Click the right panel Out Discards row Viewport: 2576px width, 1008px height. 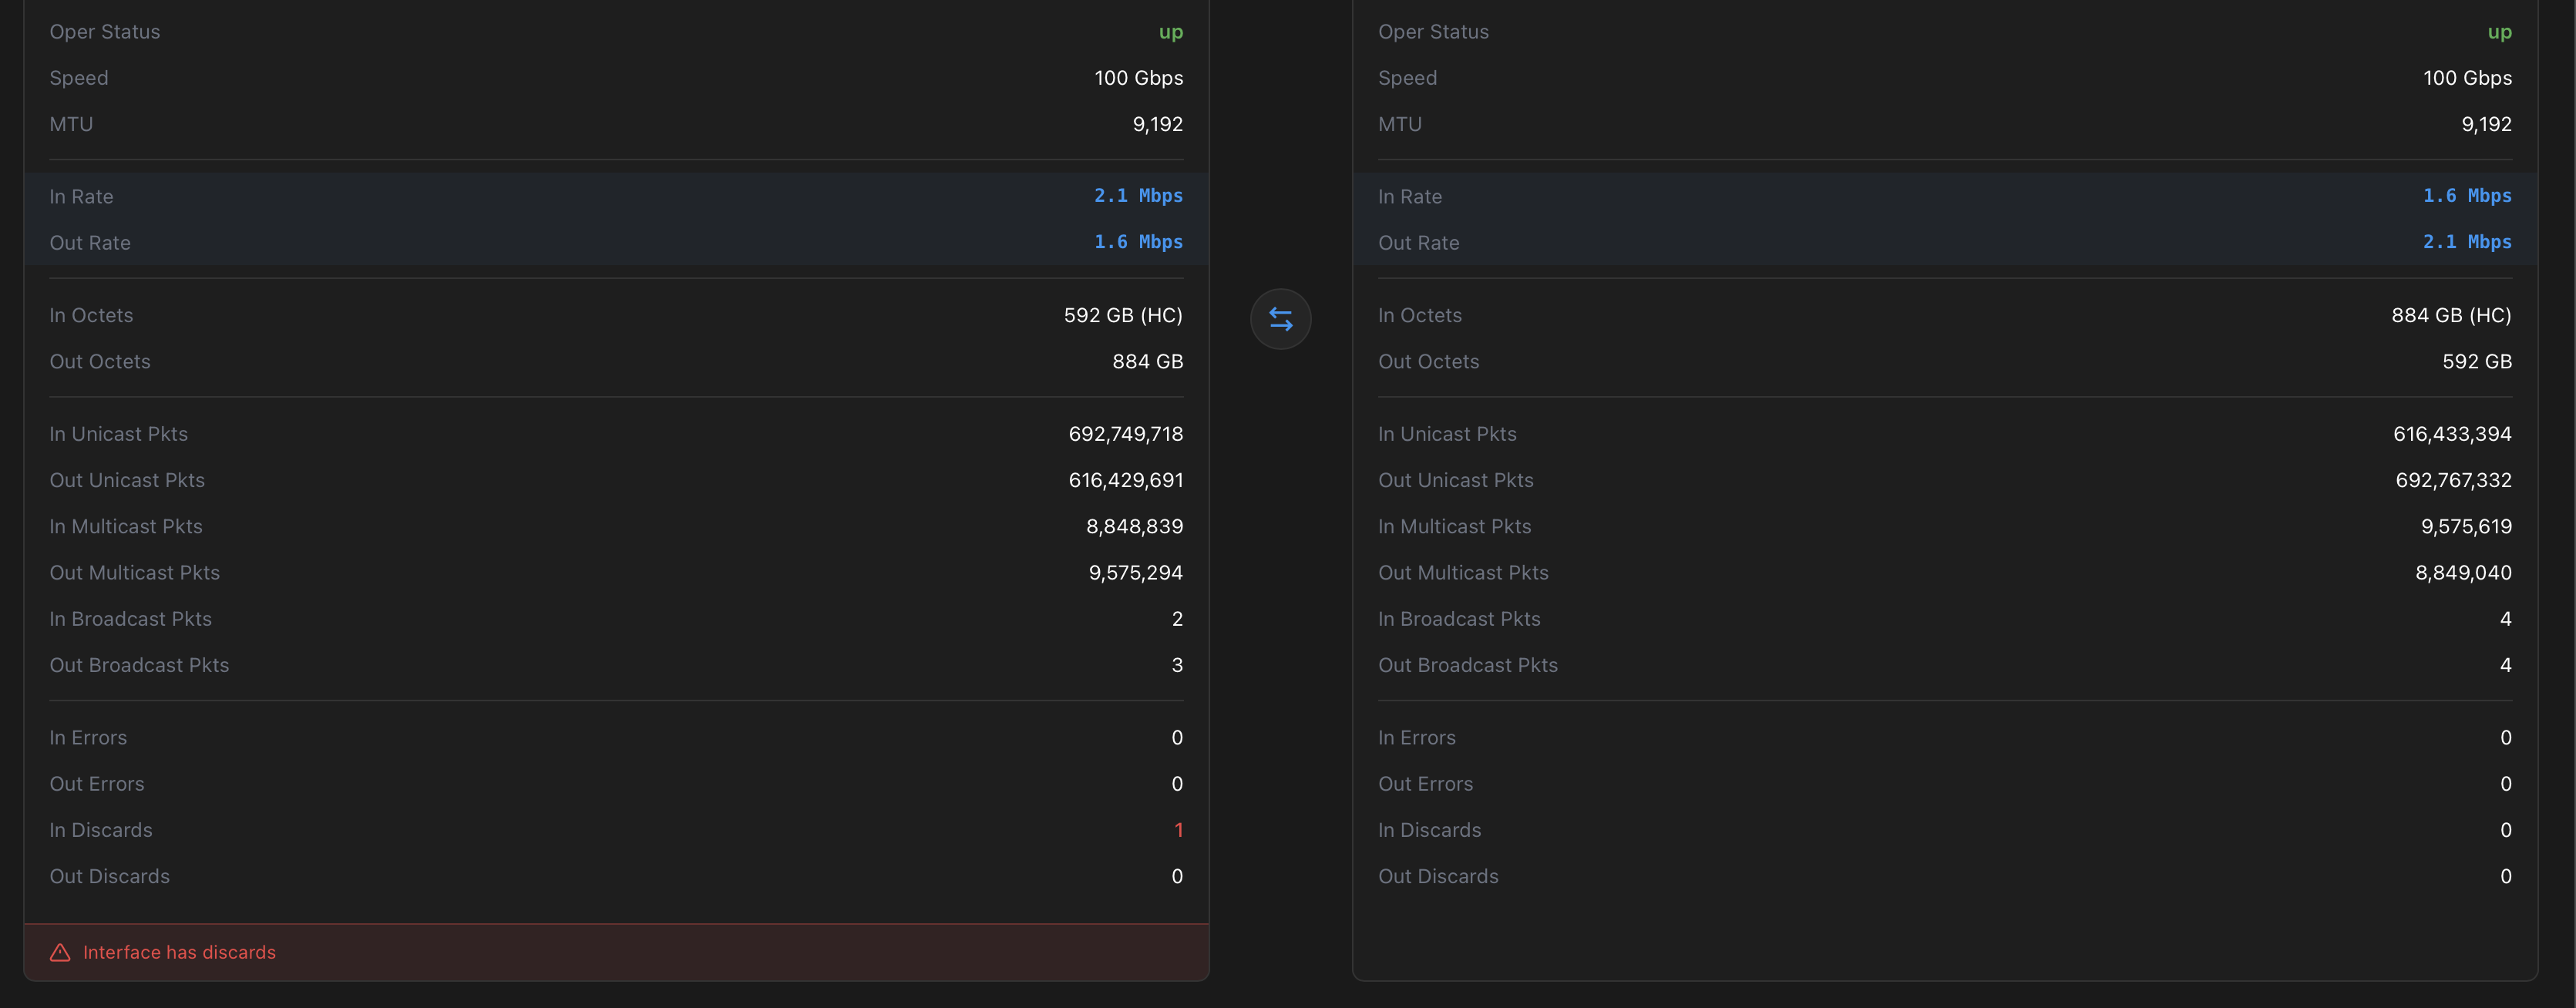click(1944, 876)
